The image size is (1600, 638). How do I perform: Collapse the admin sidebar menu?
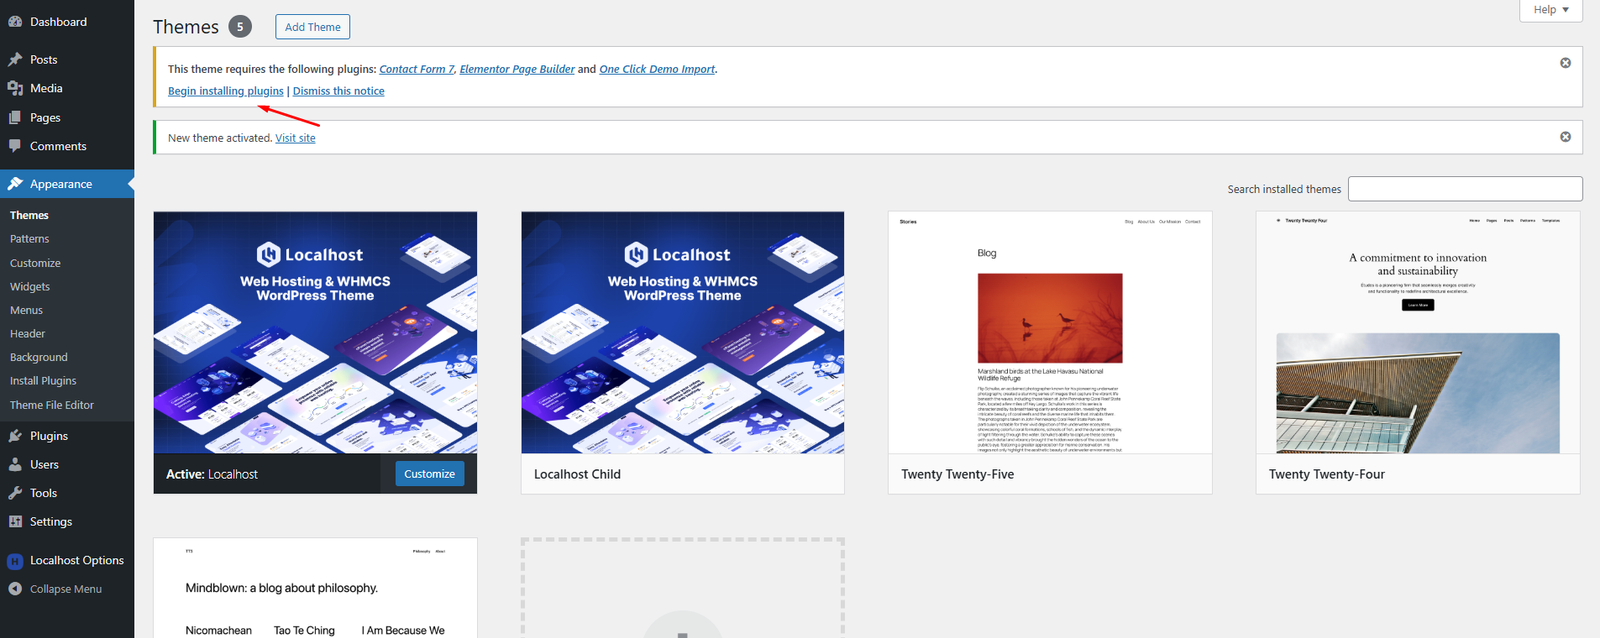(65, 589)
